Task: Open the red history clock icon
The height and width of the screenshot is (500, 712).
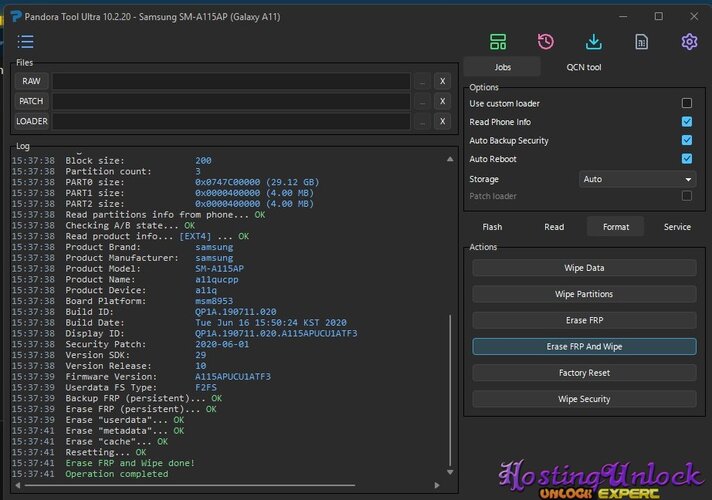Action: [x=545, y=42]
